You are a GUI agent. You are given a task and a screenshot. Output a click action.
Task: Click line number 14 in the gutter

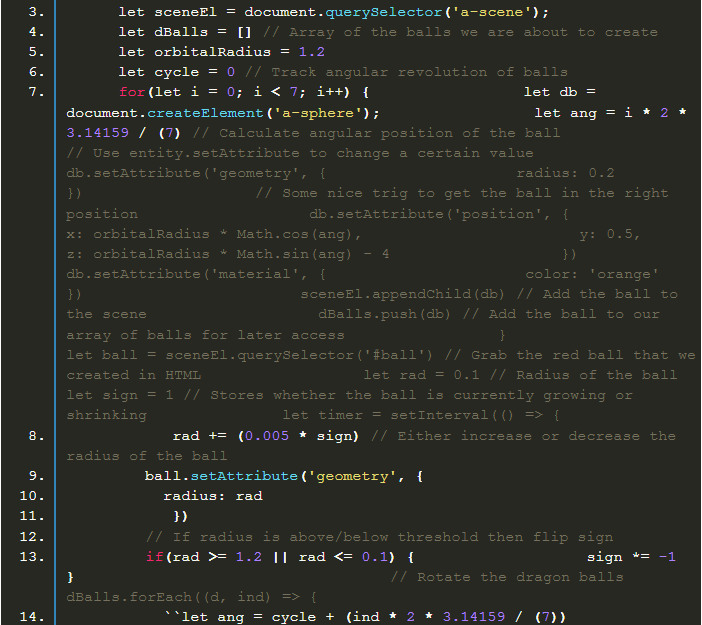click(32, 617)
